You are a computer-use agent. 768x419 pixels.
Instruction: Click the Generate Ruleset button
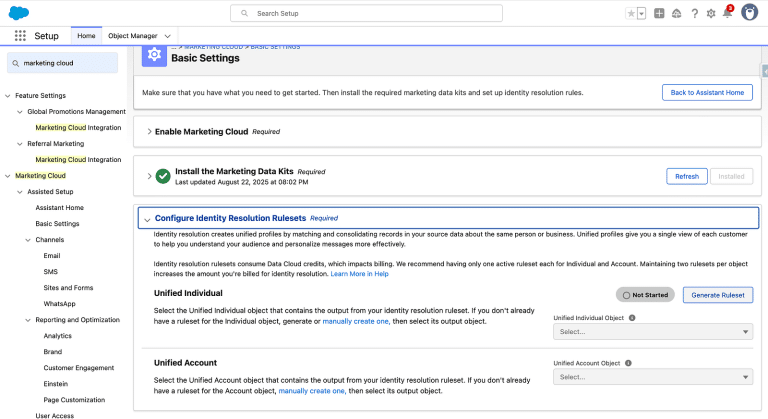(717, 295)
